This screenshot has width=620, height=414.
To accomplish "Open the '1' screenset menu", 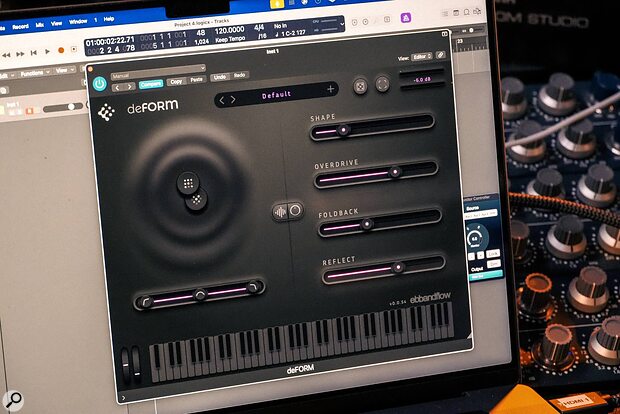I will 95,20.
